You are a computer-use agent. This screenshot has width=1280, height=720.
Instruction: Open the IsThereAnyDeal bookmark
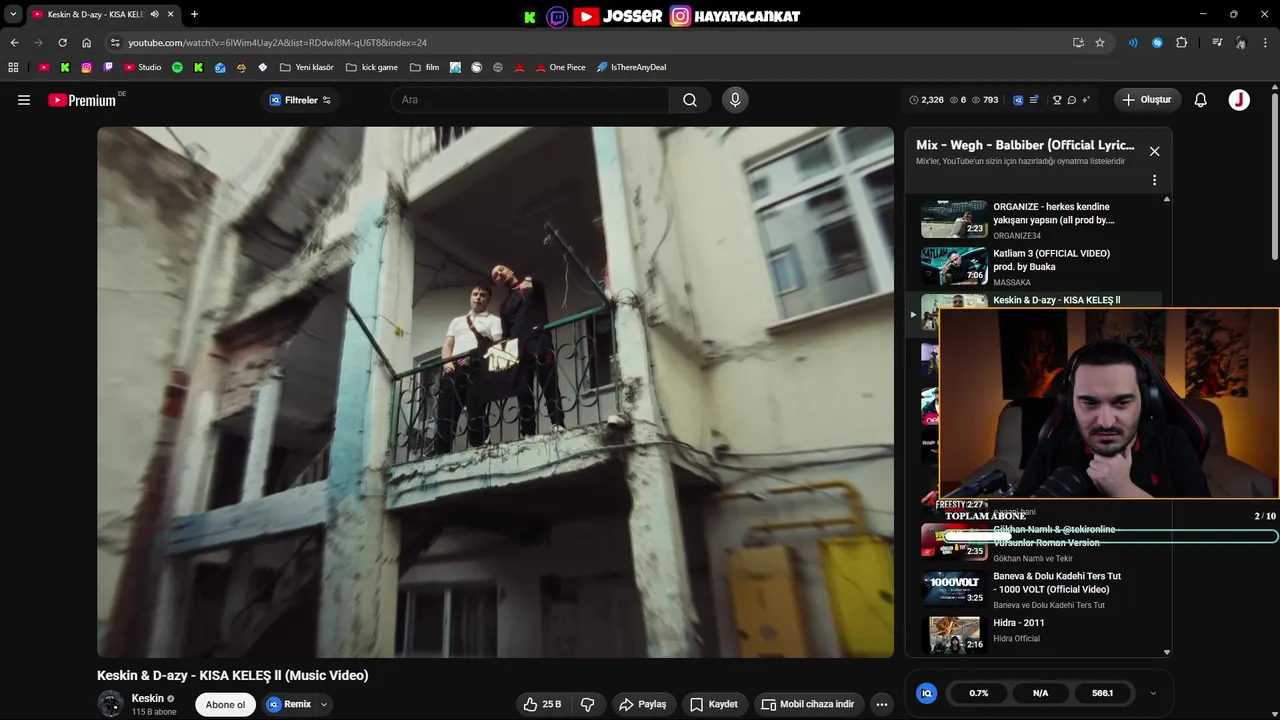[x=631, y=67]
